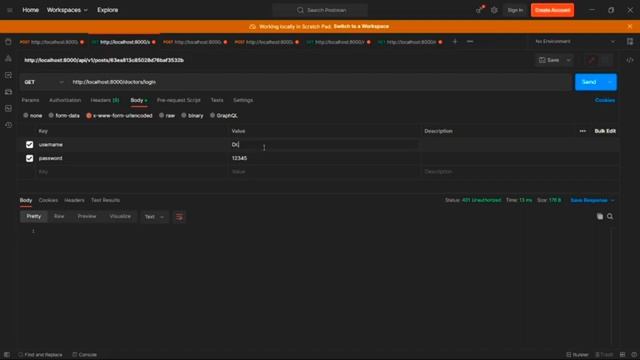Add a new request tab with plus icon
This screenshot has height=360, width=640.
(x=455, y=41)
